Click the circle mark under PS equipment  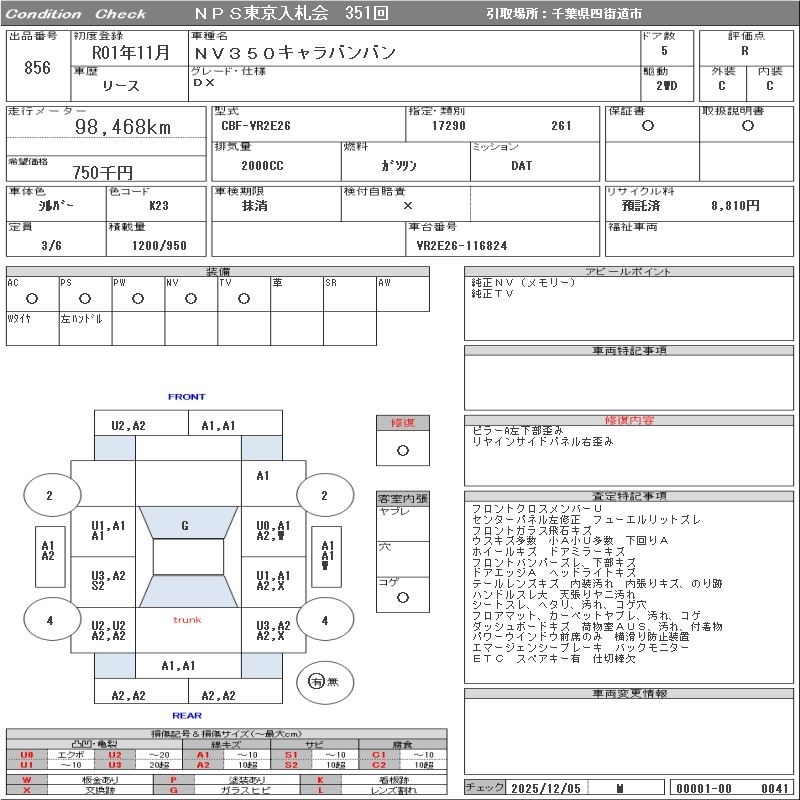84,298
